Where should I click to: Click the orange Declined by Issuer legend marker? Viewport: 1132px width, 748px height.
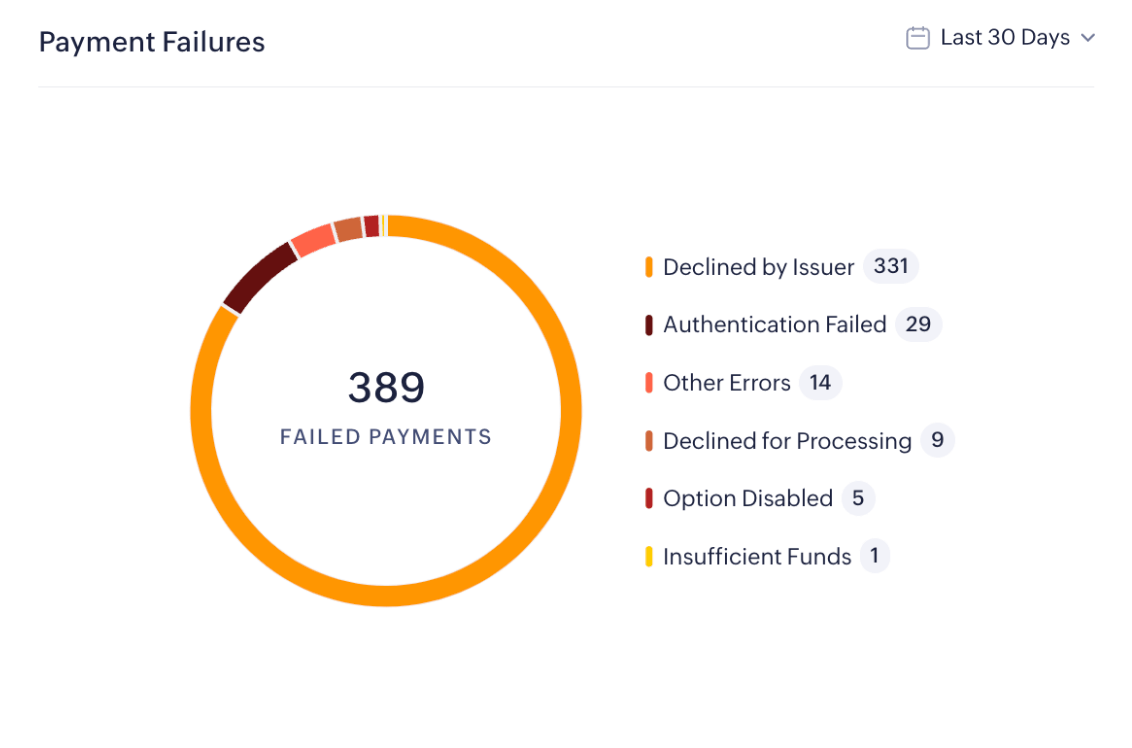point(649,267)
